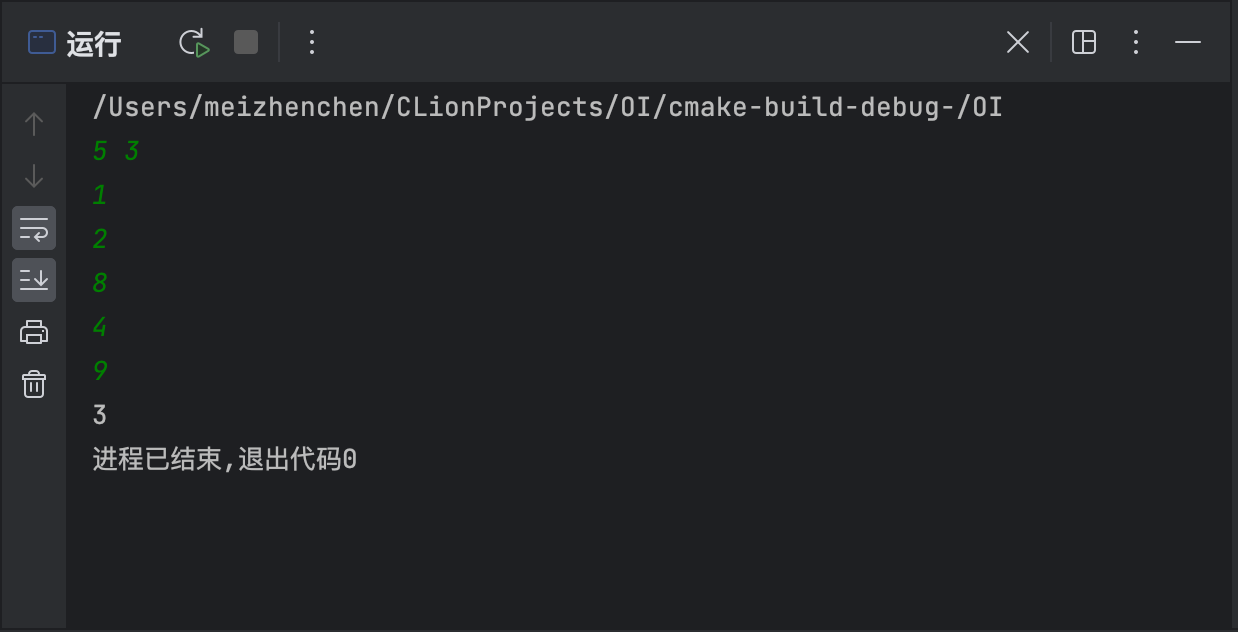Toggle soft-wrap for console output
This screenshot has height=632, width=1238.
[x=34, y=228]
